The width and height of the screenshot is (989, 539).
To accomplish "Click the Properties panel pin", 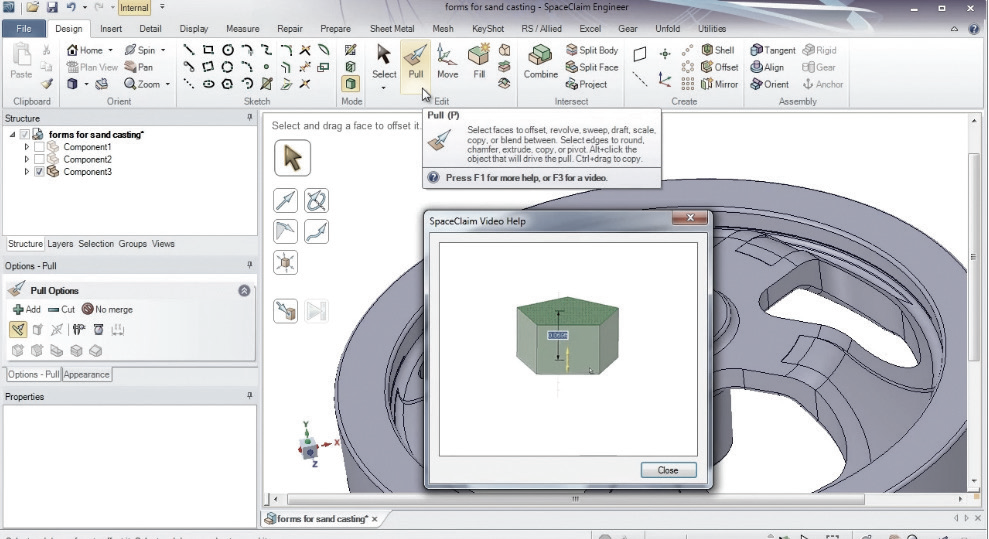I will click(x=250, y=396).
